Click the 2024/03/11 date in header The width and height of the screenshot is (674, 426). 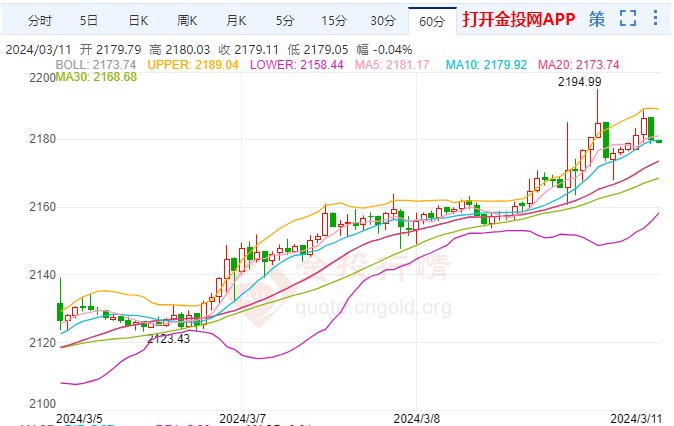[38, 49]
